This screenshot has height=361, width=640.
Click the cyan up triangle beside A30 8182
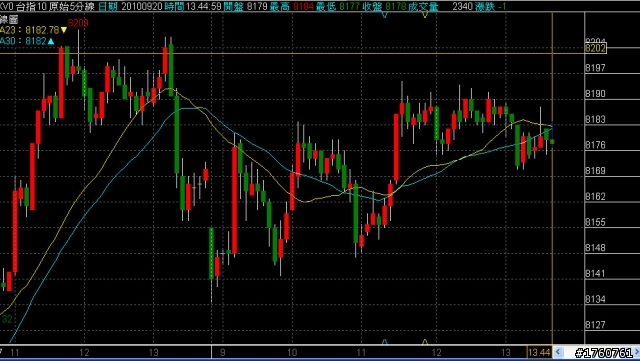point(51,41)
